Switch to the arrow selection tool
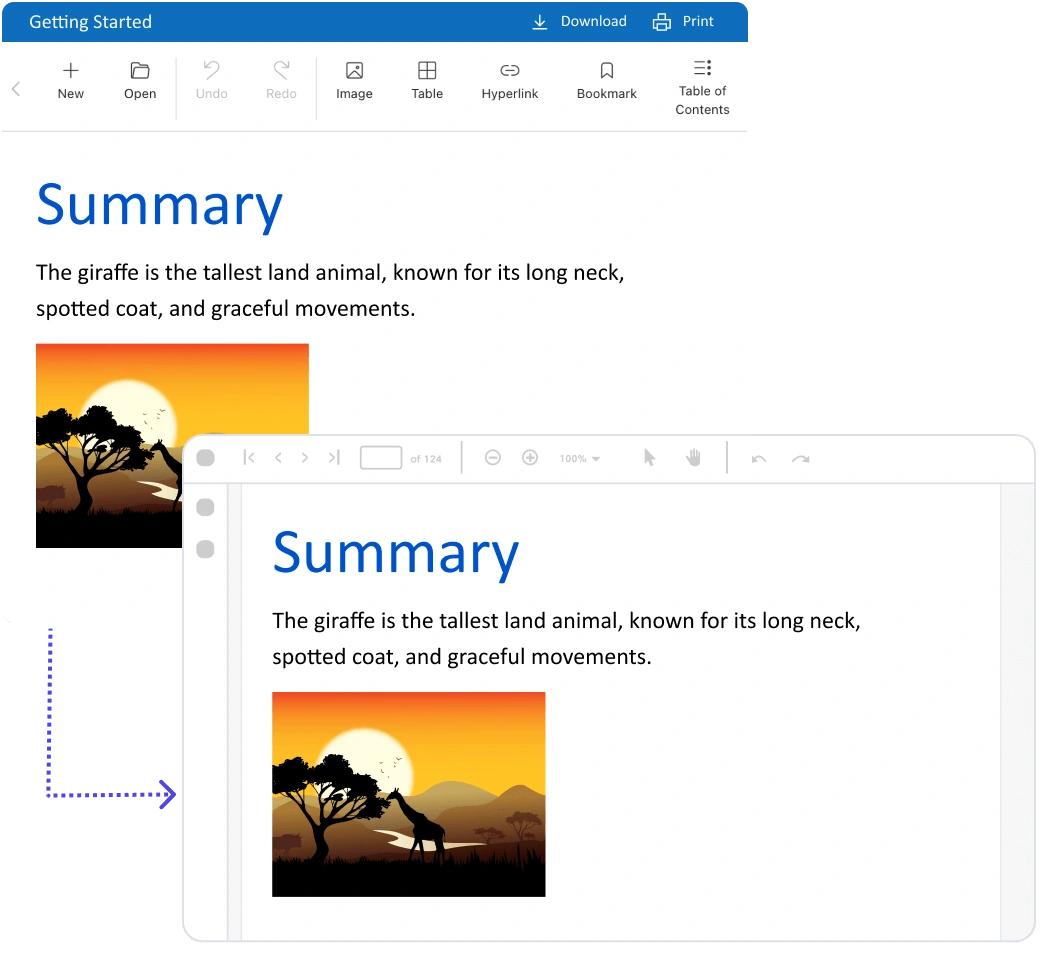 pos(649,458)
